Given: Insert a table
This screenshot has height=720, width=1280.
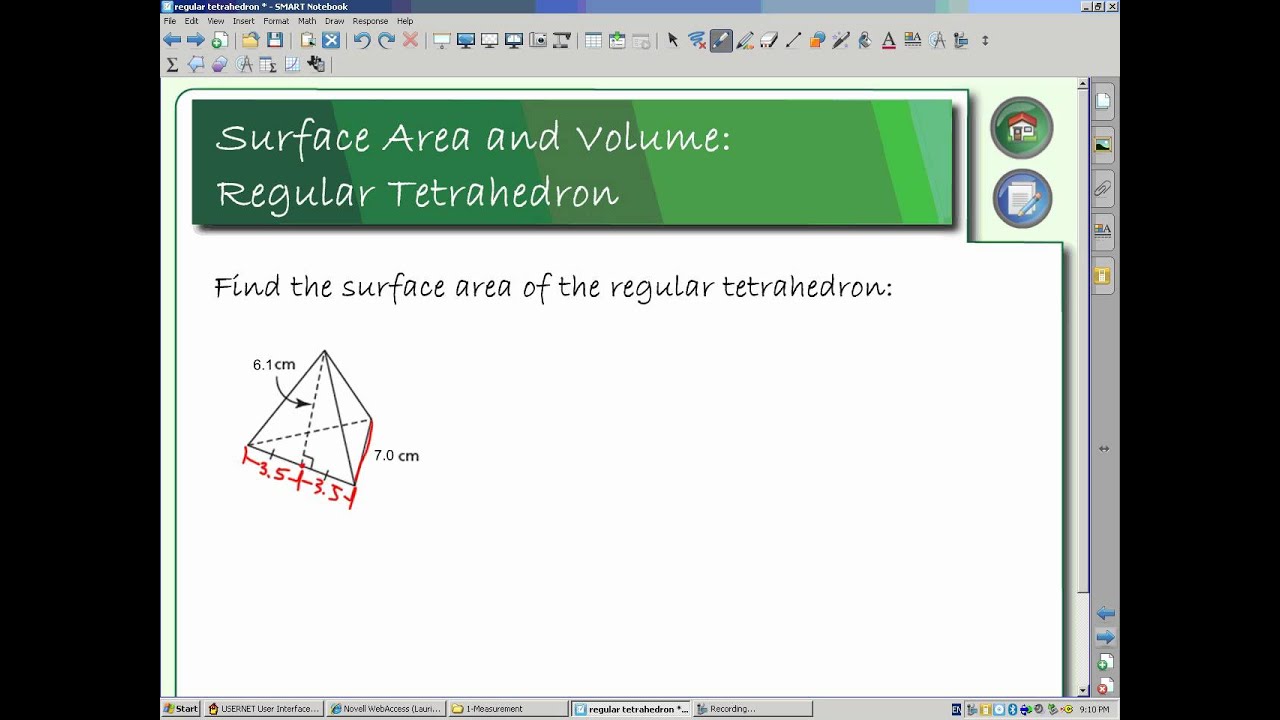Looking at the screenshot, I should (x=593, y=40).
